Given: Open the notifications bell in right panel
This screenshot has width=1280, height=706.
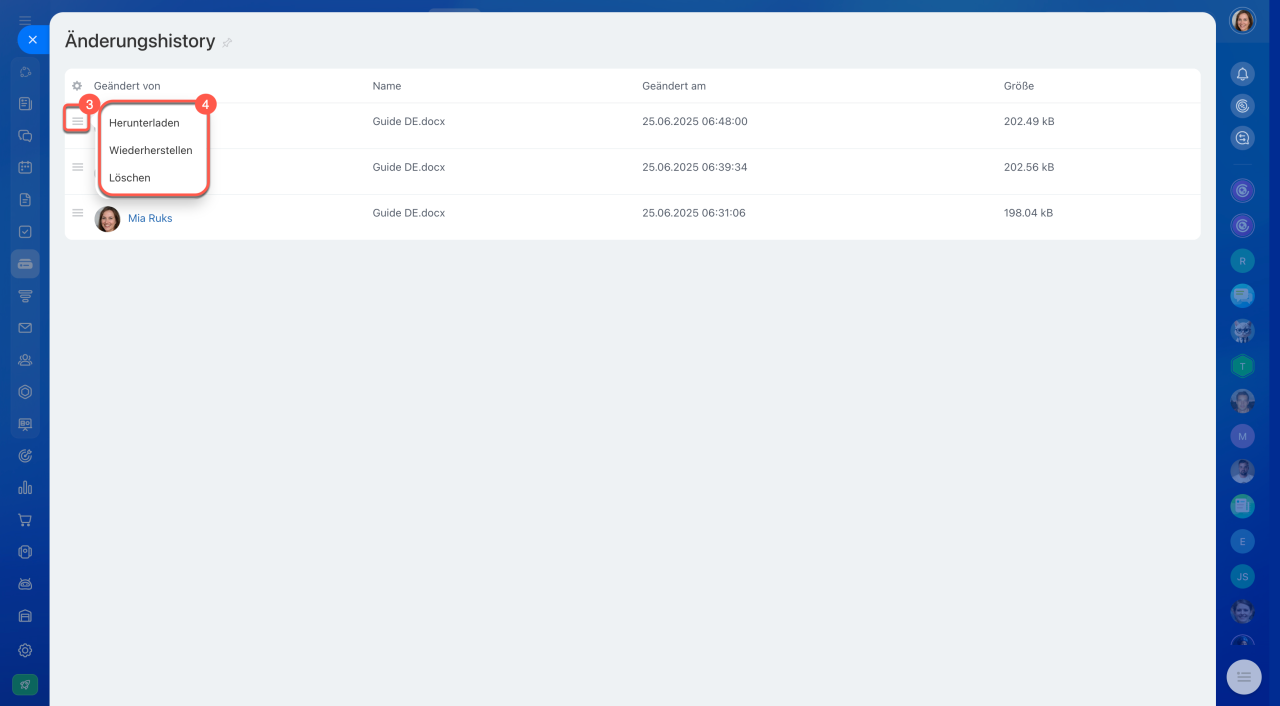Looking at the screenshot, I should click(x=1242, y=74).
